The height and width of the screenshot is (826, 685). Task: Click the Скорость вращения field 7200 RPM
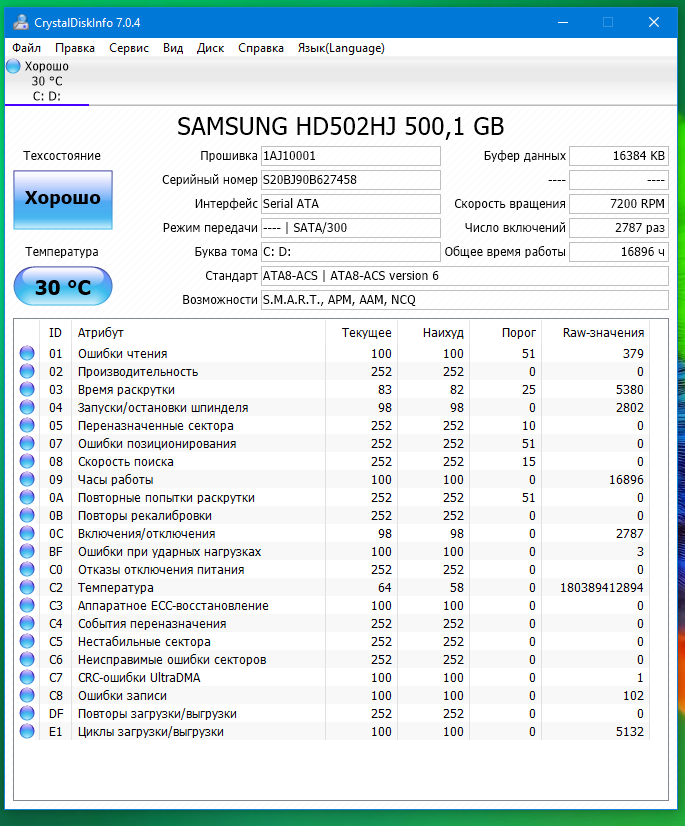point(619,204)
